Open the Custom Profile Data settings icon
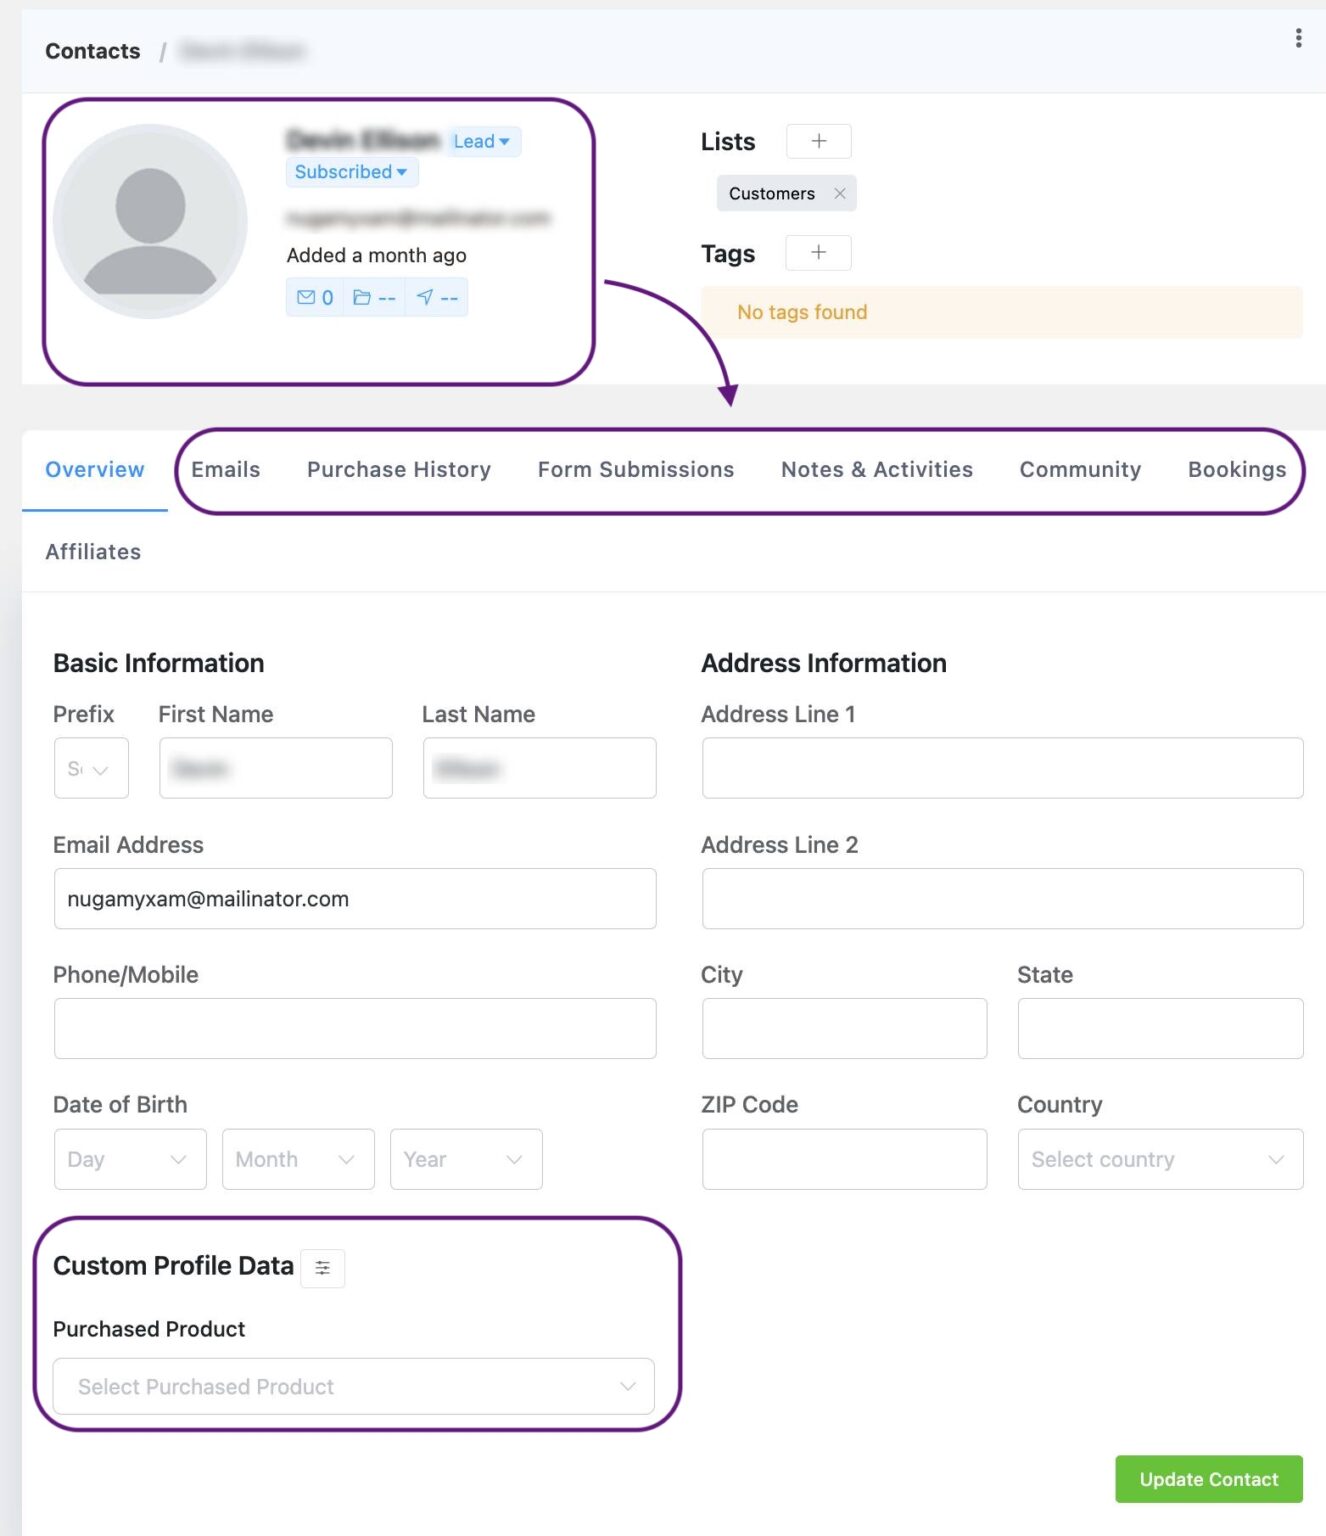This screenshot has width=1326, height=1536. pos(322,1267)
